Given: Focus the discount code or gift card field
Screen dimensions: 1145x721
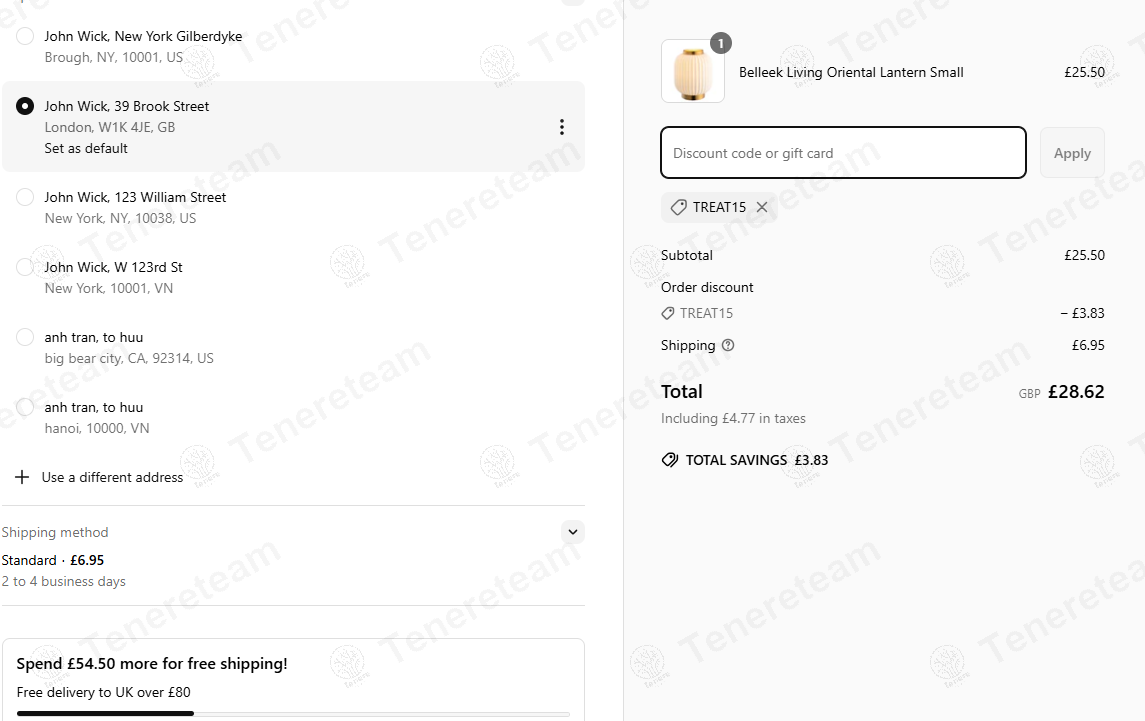Looking at the screenshot, I should [x=843, y=153].
